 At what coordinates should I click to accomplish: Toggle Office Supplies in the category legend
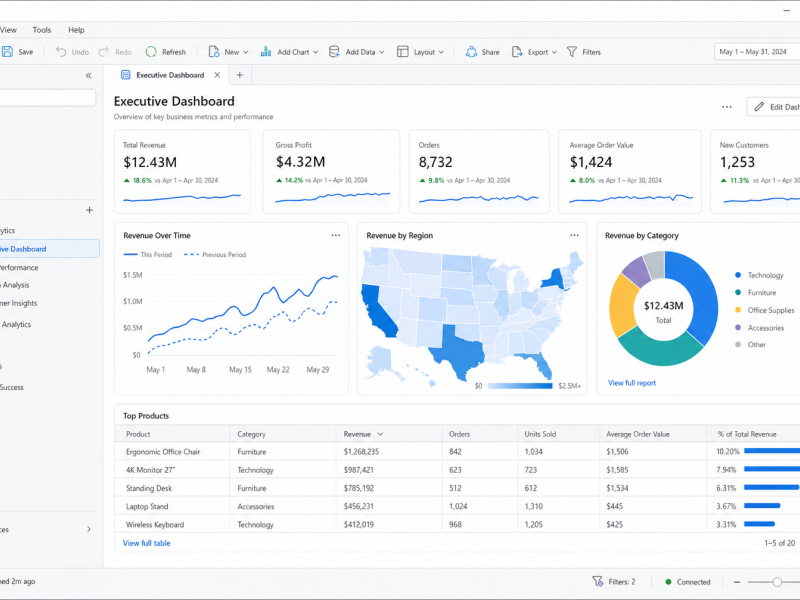click(764, 310)
